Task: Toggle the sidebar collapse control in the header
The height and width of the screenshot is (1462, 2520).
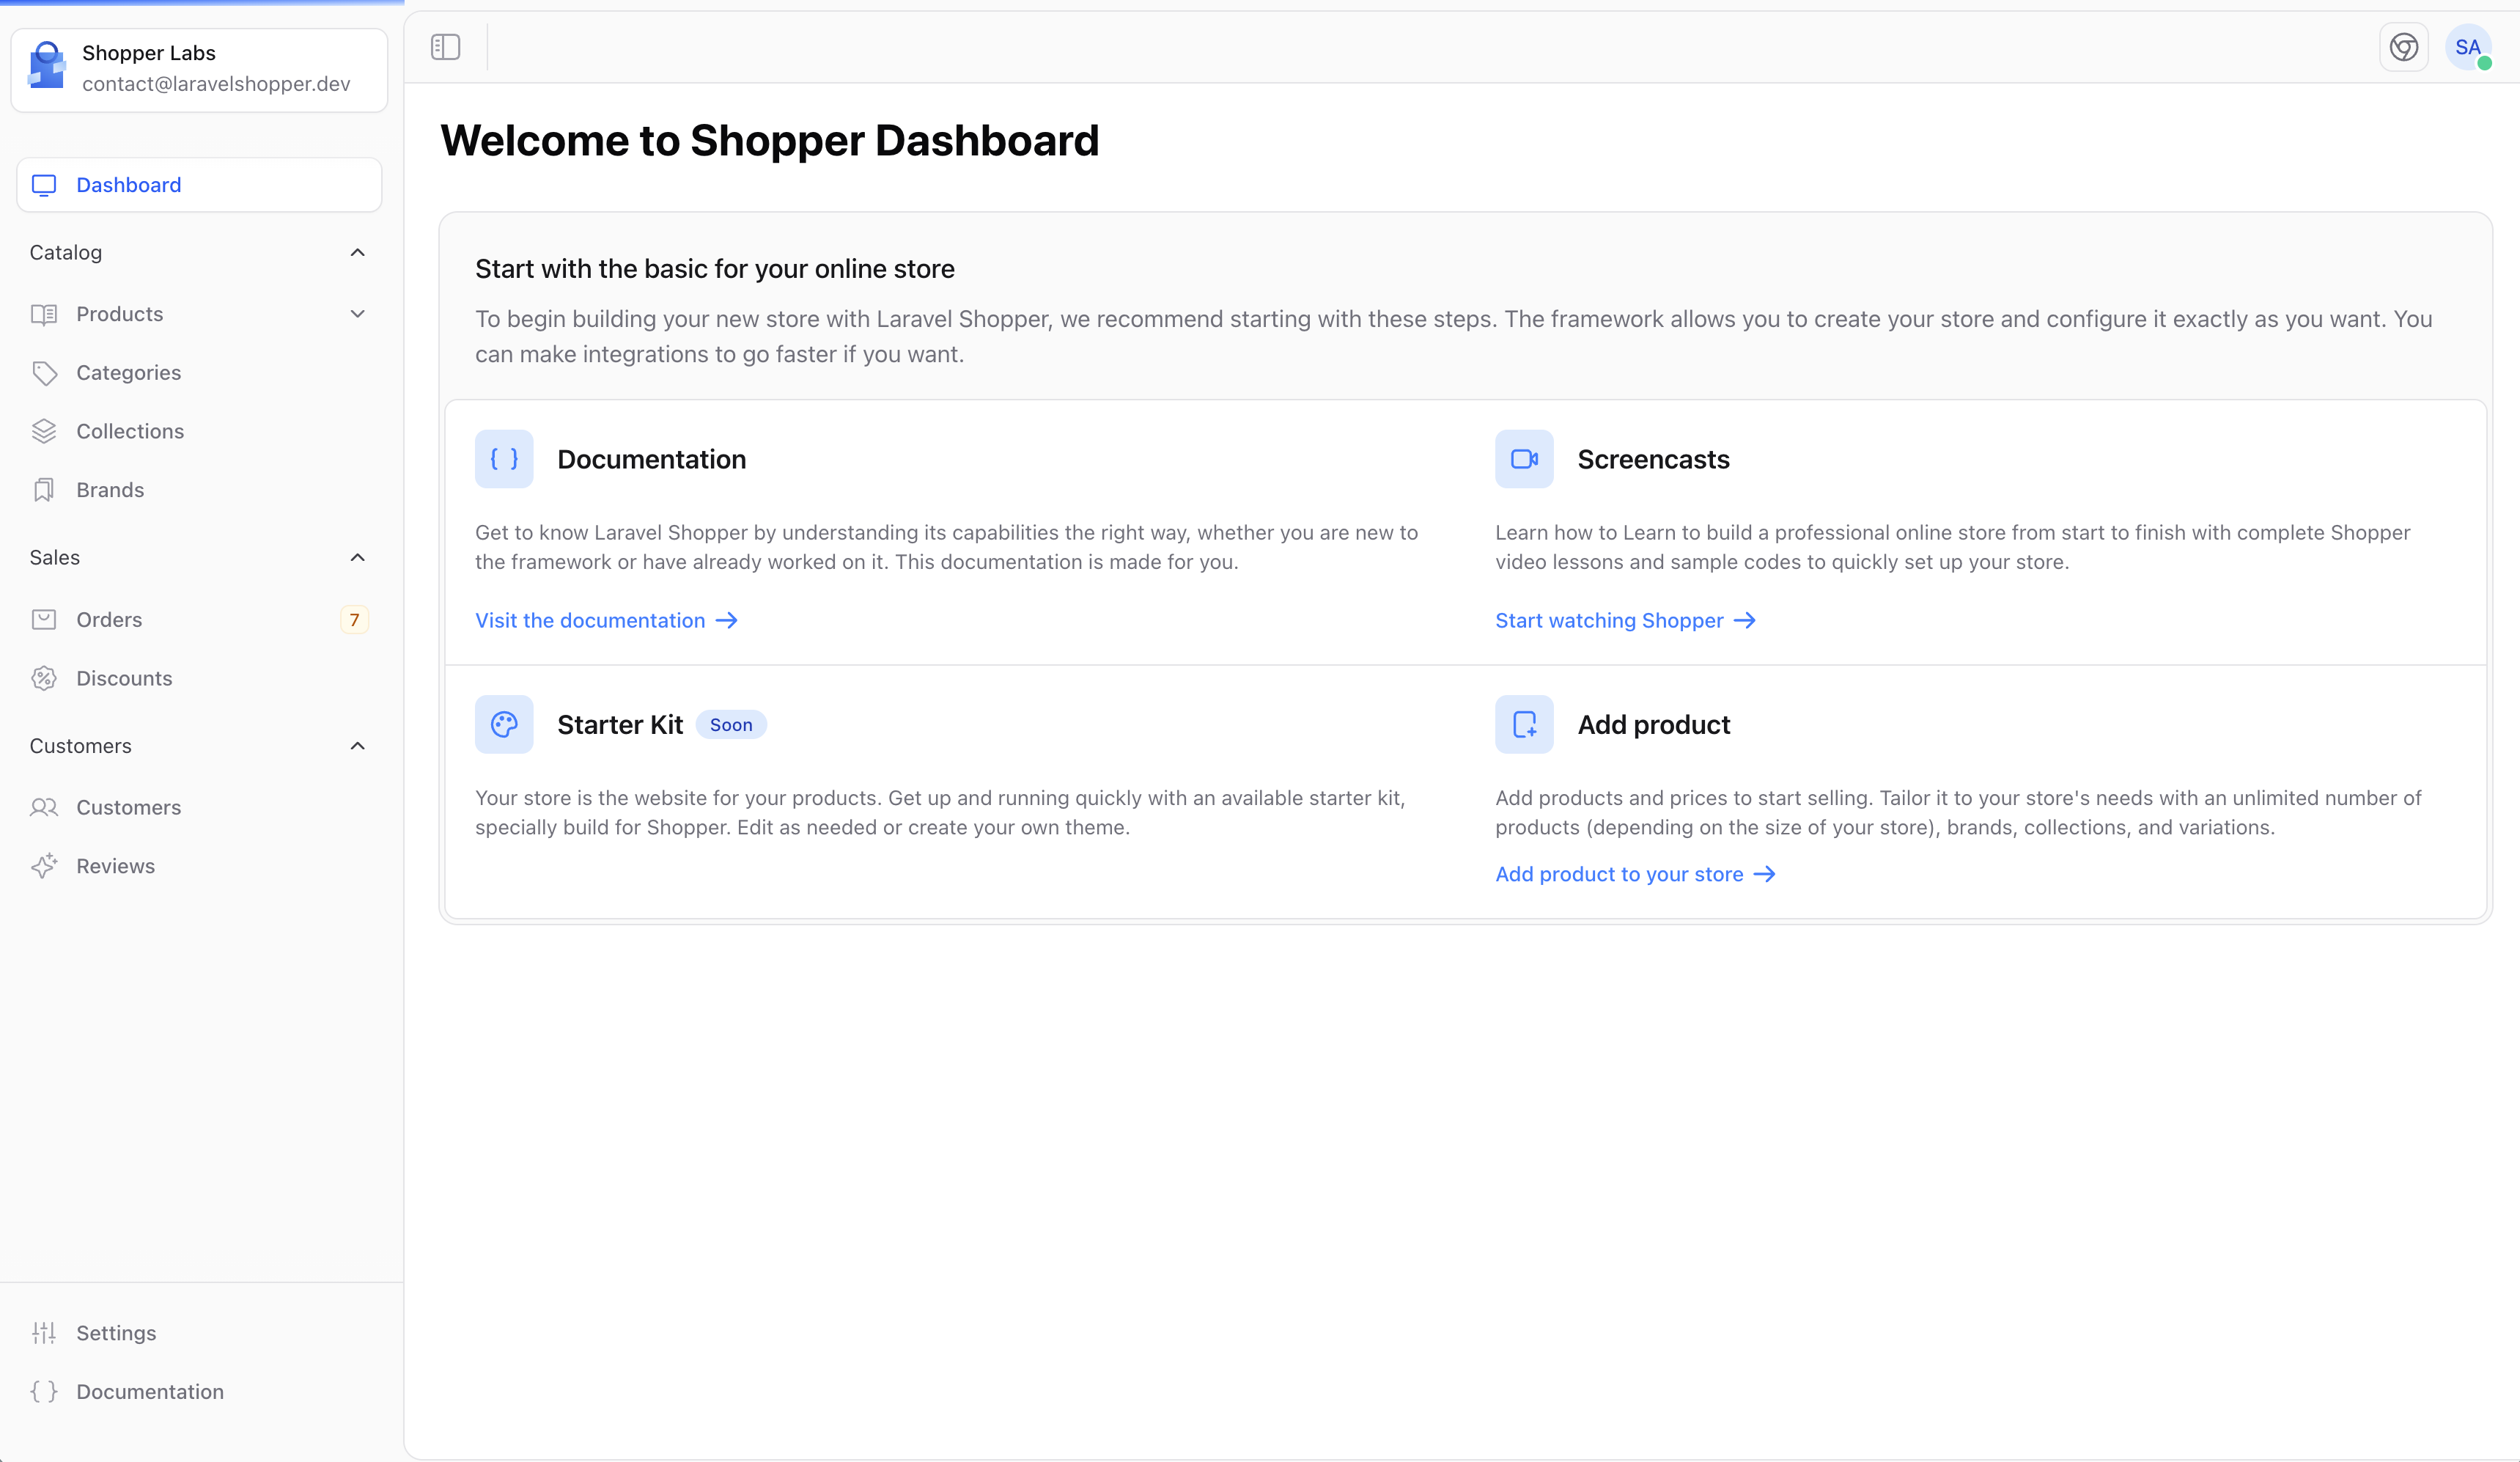Action: pyautogui.click(x=445, y=46)
